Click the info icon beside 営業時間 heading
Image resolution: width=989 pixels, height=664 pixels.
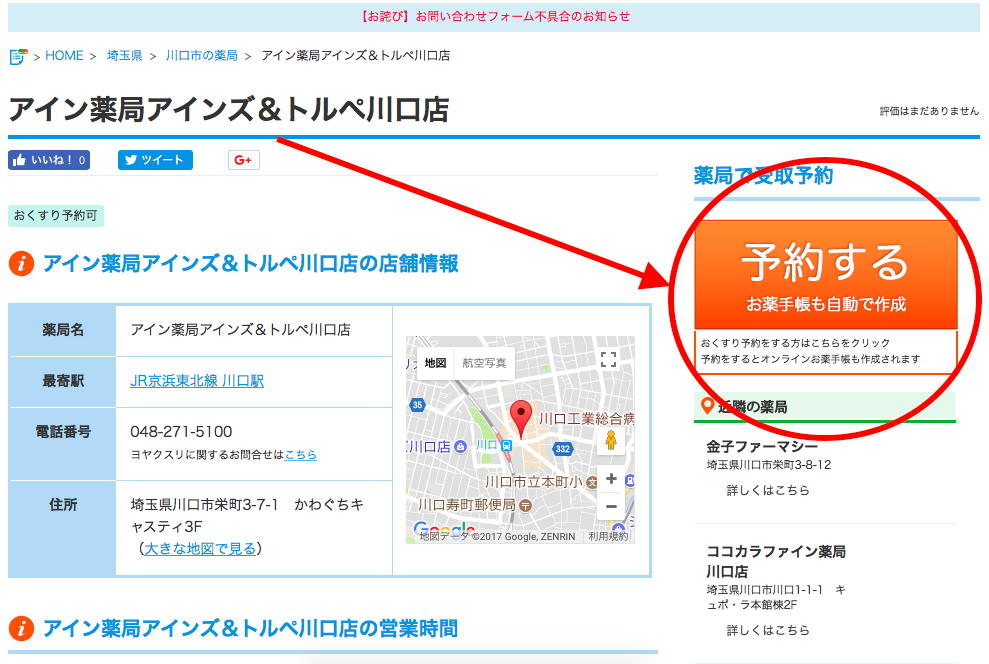(x=21, y=629)
